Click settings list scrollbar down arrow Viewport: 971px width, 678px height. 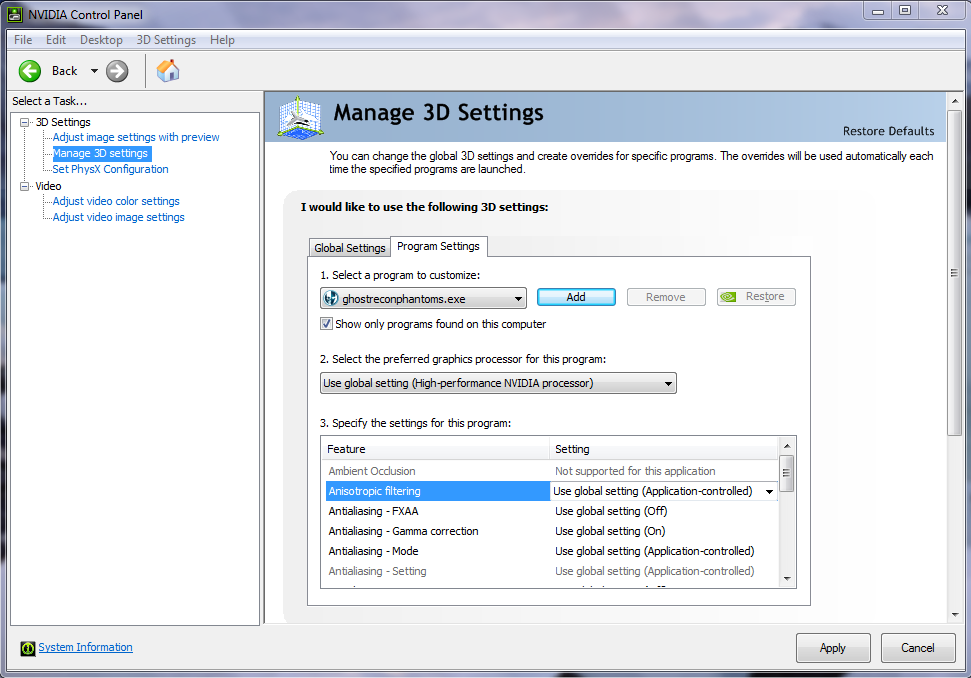[x=787, y=579]
